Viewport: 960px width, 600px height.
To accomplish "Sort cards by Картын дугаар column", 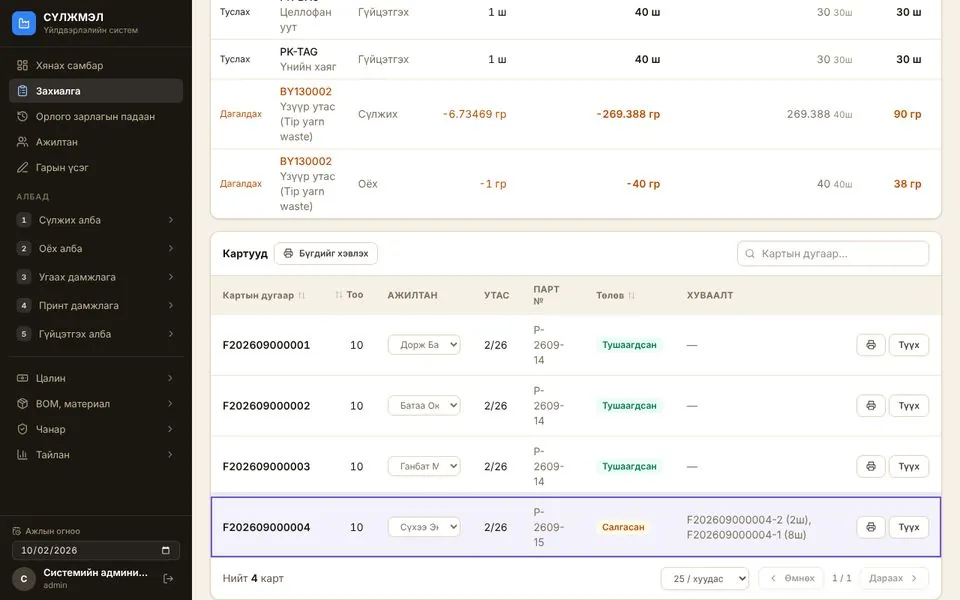I will 263,295.
